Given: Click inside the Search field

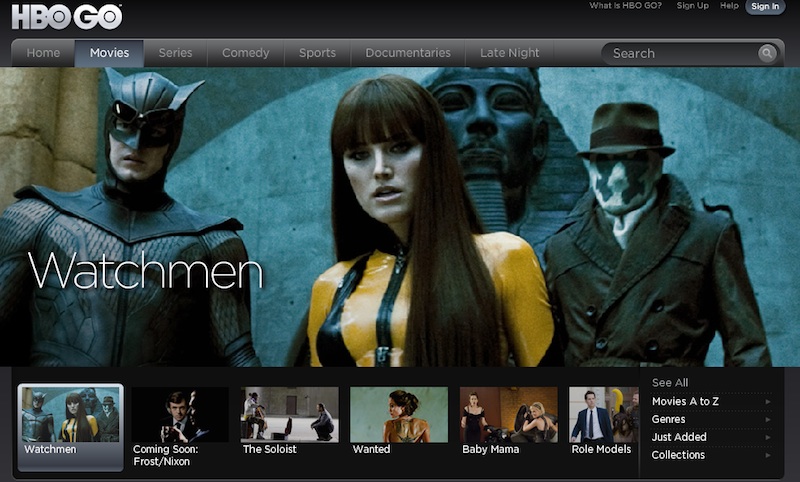Looking at the screenshot, I should pos(680,54).
